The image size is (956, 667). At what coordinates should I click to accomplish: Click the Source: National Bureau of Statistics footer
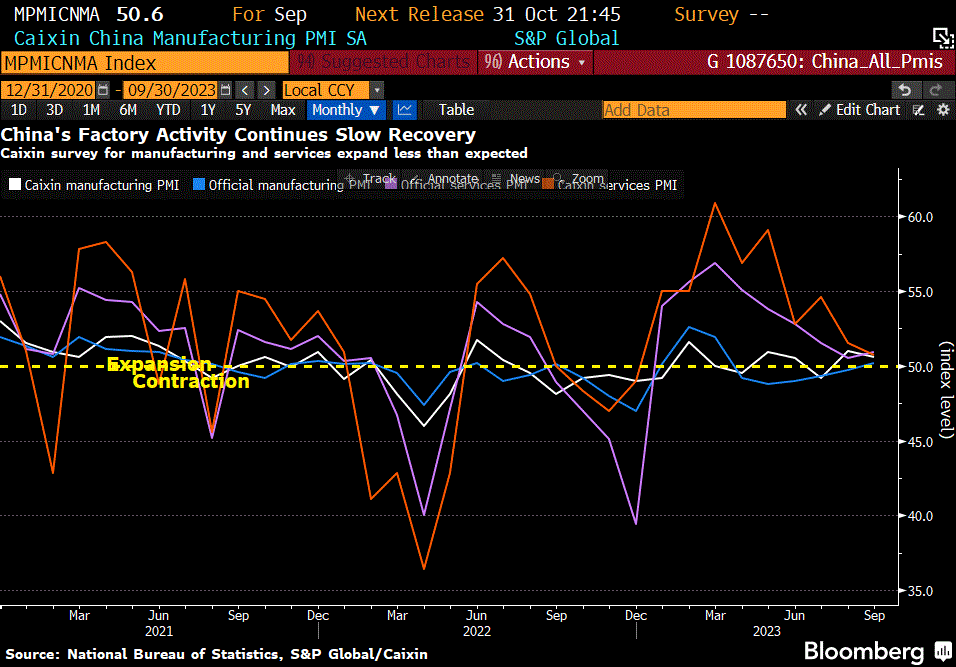216,654
